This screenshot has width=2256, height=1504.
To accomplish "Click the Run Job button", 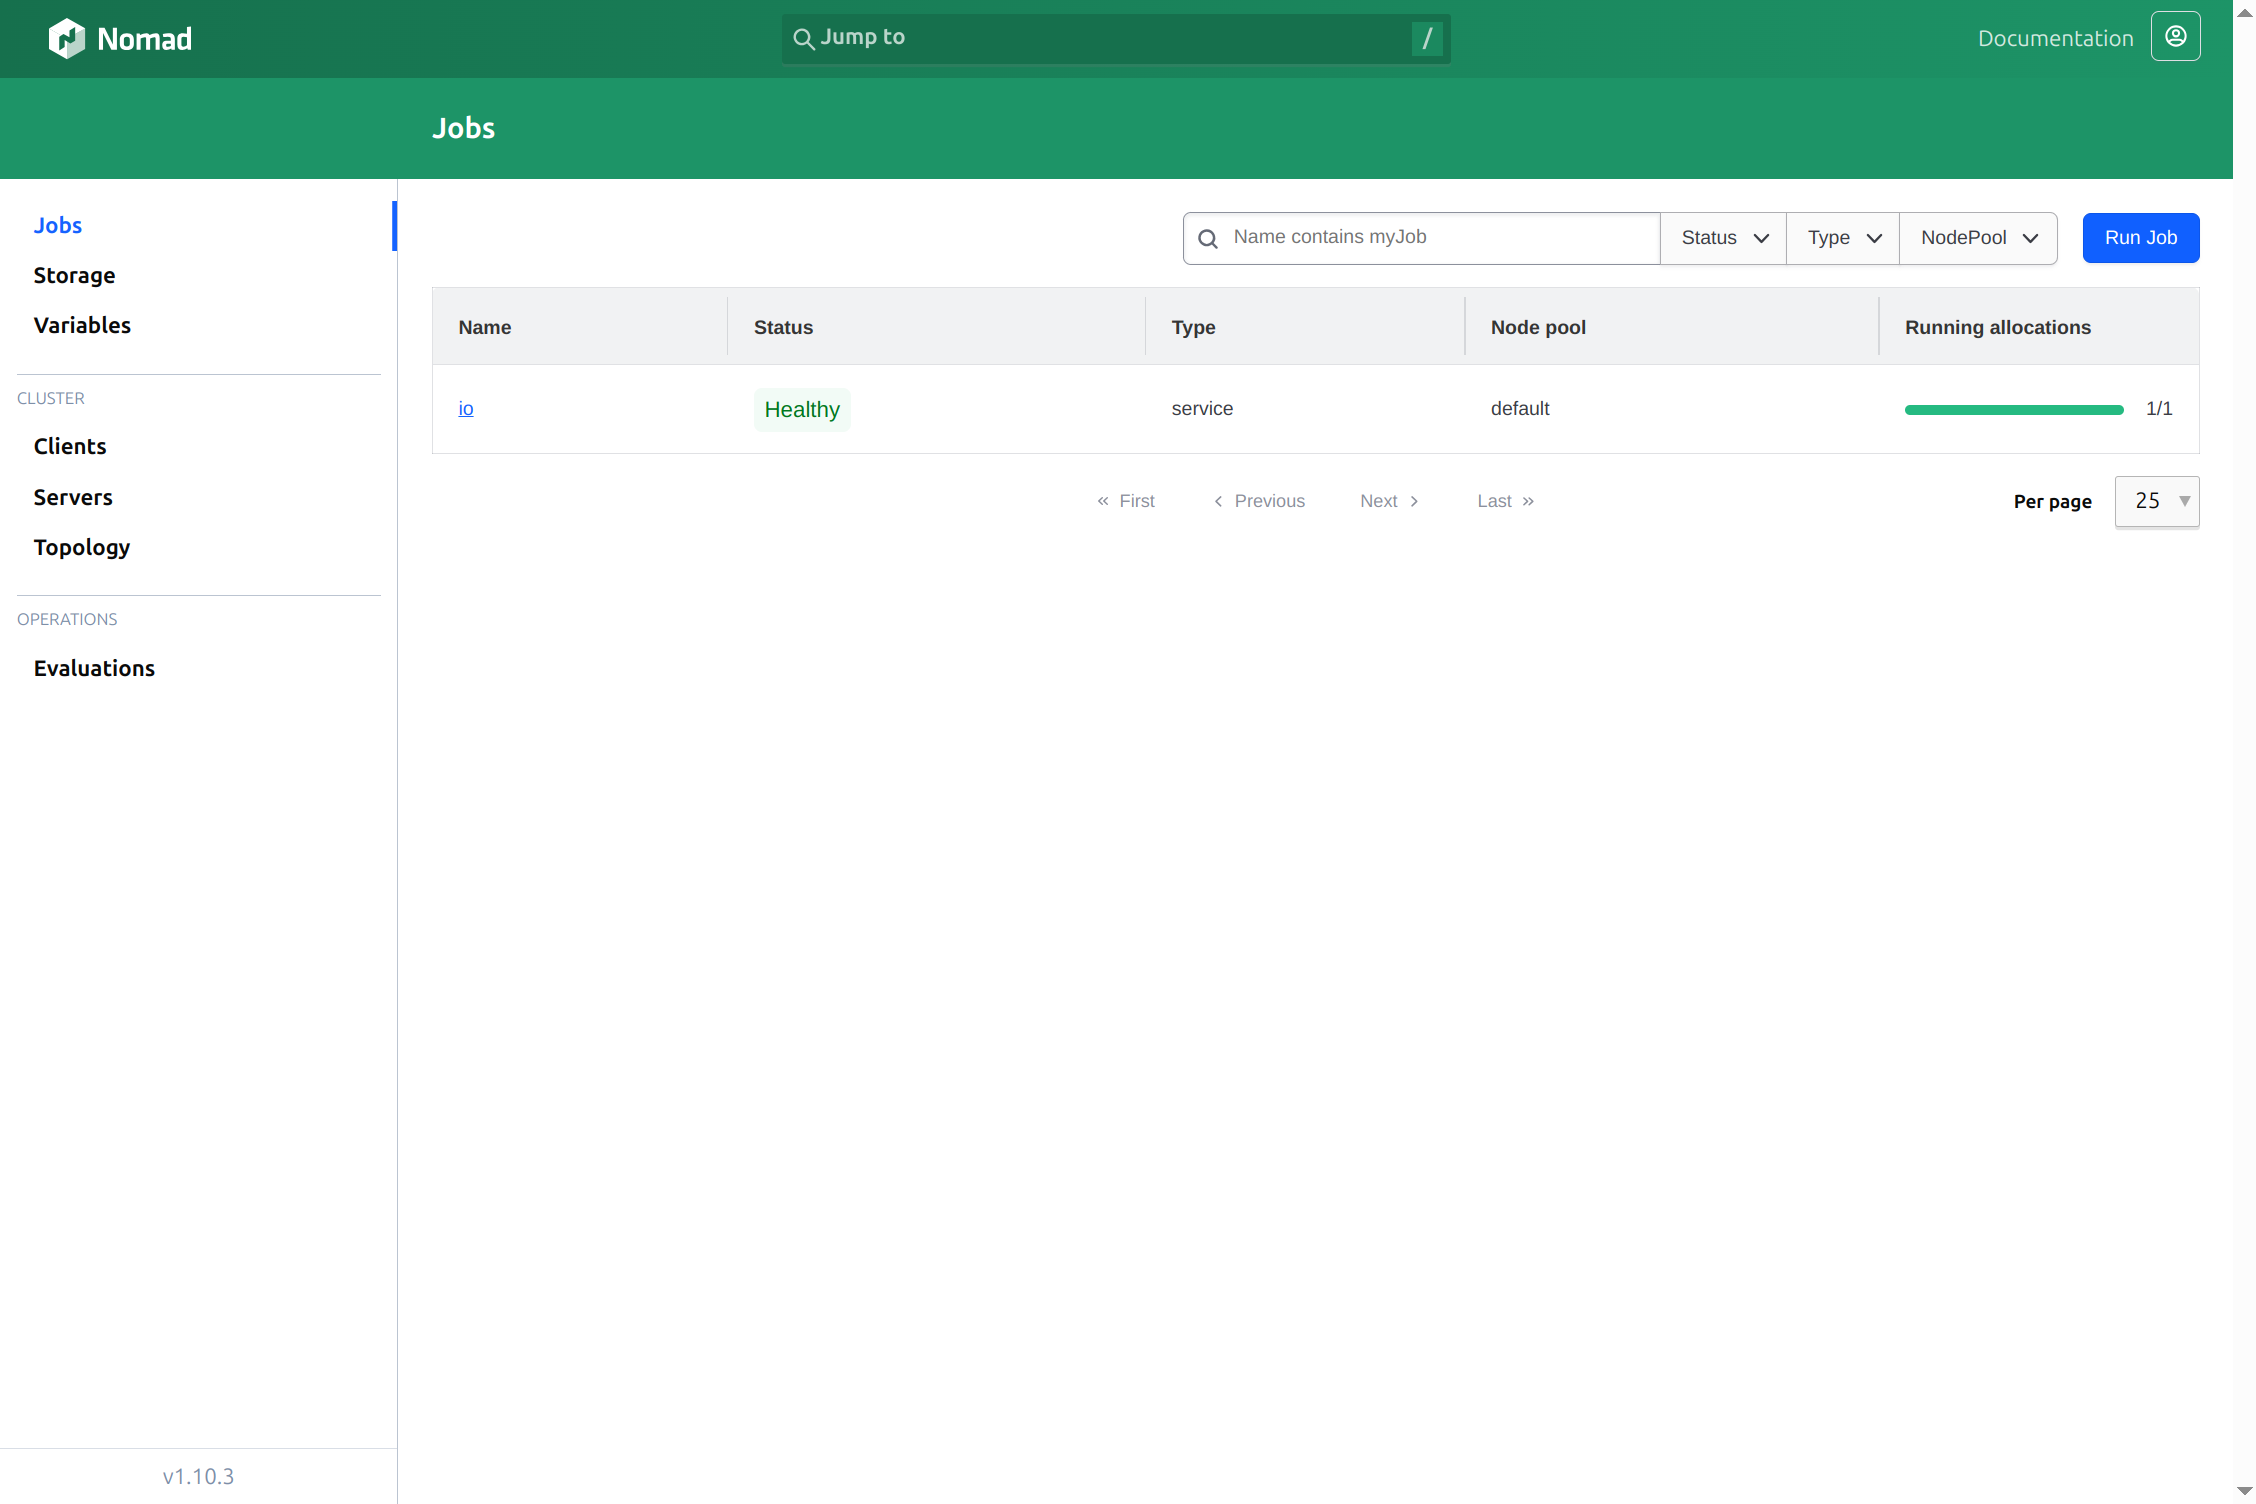I will (2141, 238).
